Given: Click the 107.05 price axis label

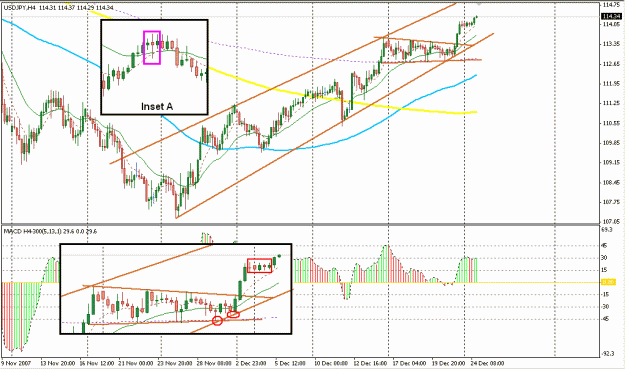Looking at the screenshot, I should click(611, 222).
